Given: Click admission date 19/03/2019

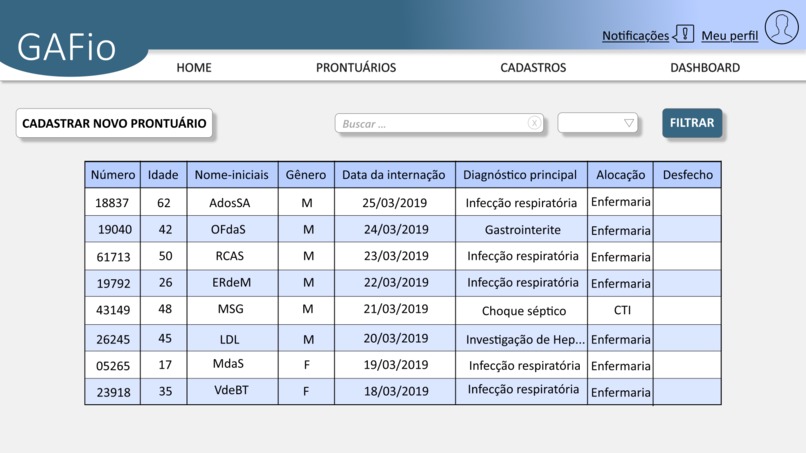Looking at the screenshot, I should pyautogui.click(x=396, y=365).
